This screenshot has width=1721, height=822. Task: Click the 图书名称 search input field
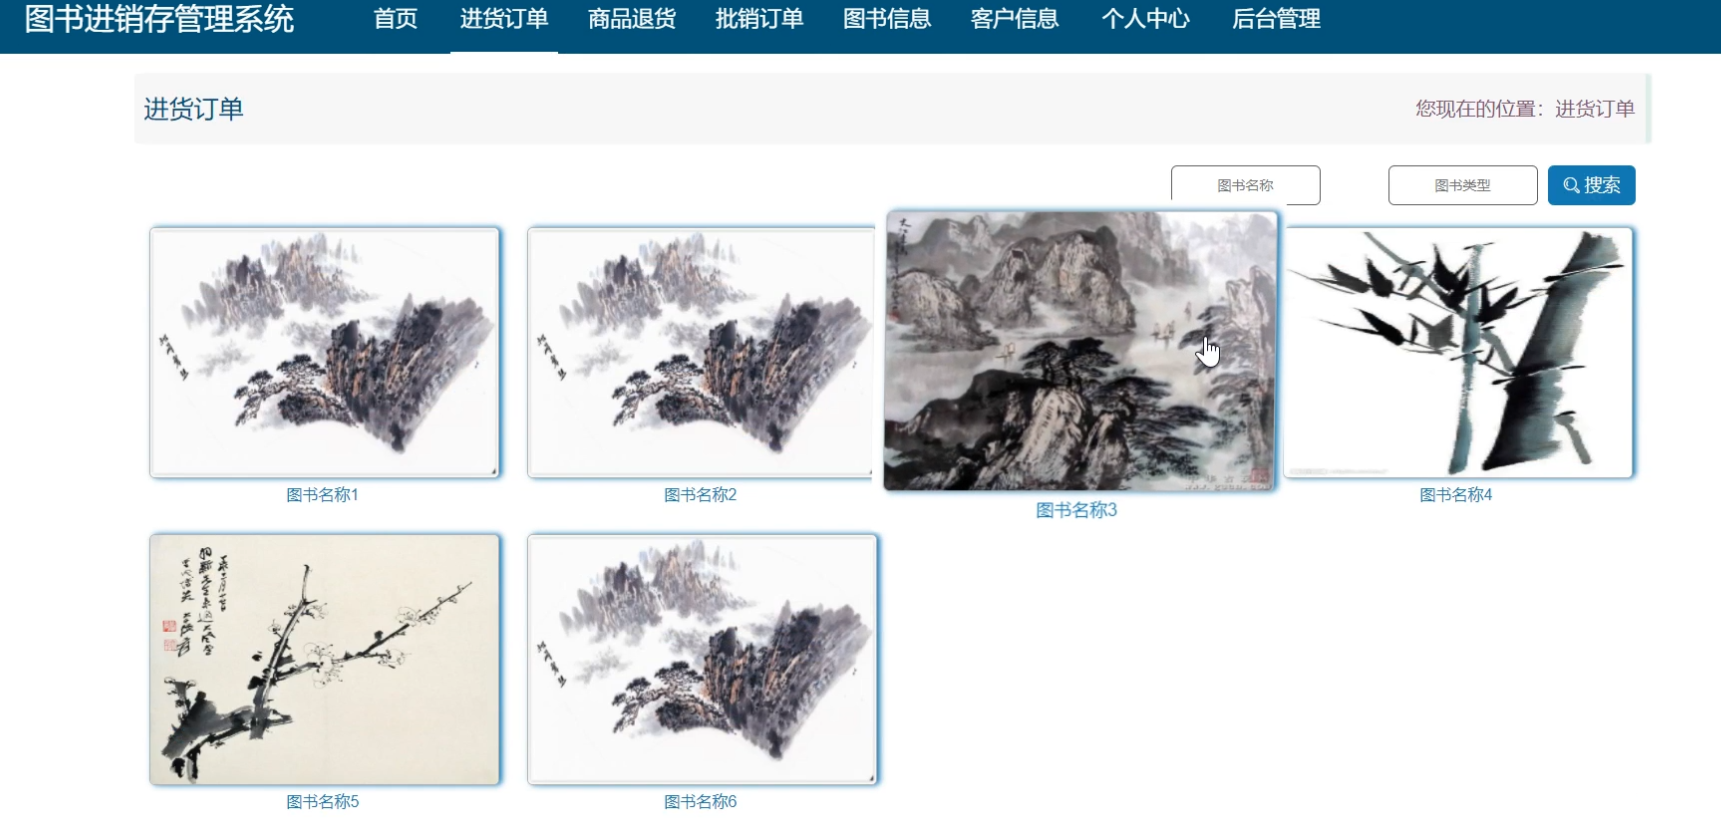(x=1245, y=185)
